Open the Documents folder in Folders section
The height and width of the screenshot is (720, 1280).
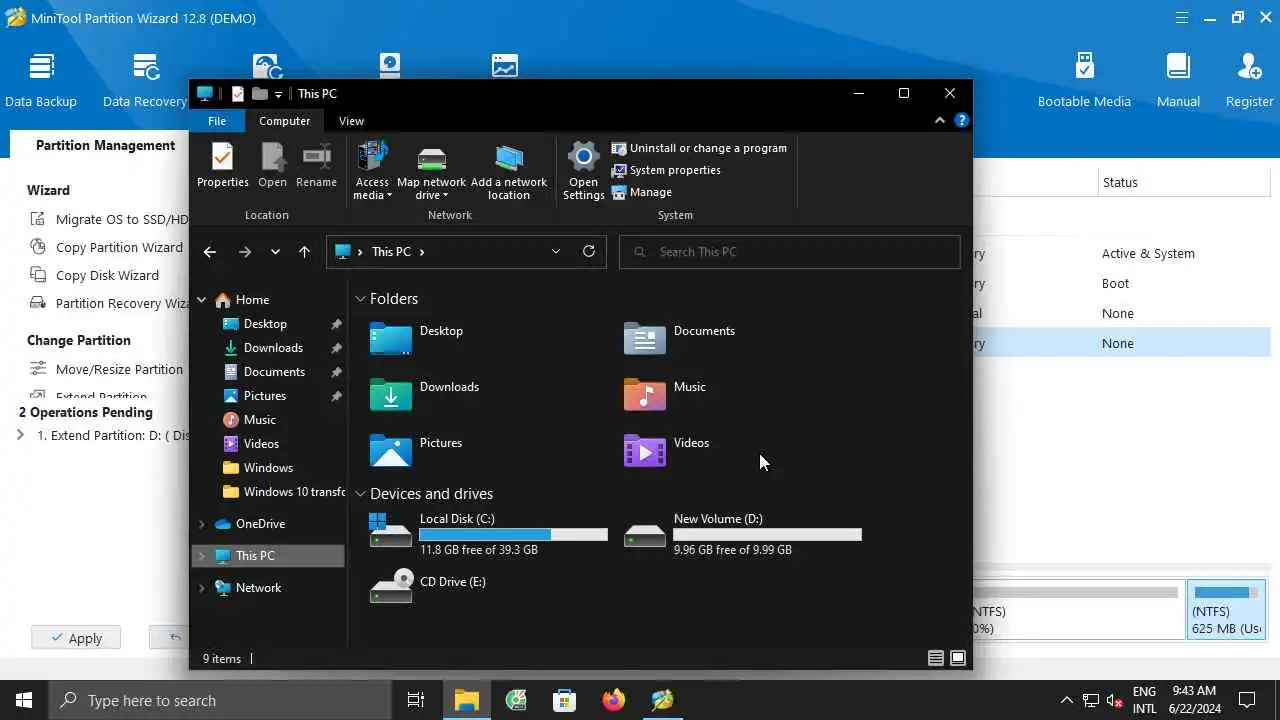[x=645, y=339]
